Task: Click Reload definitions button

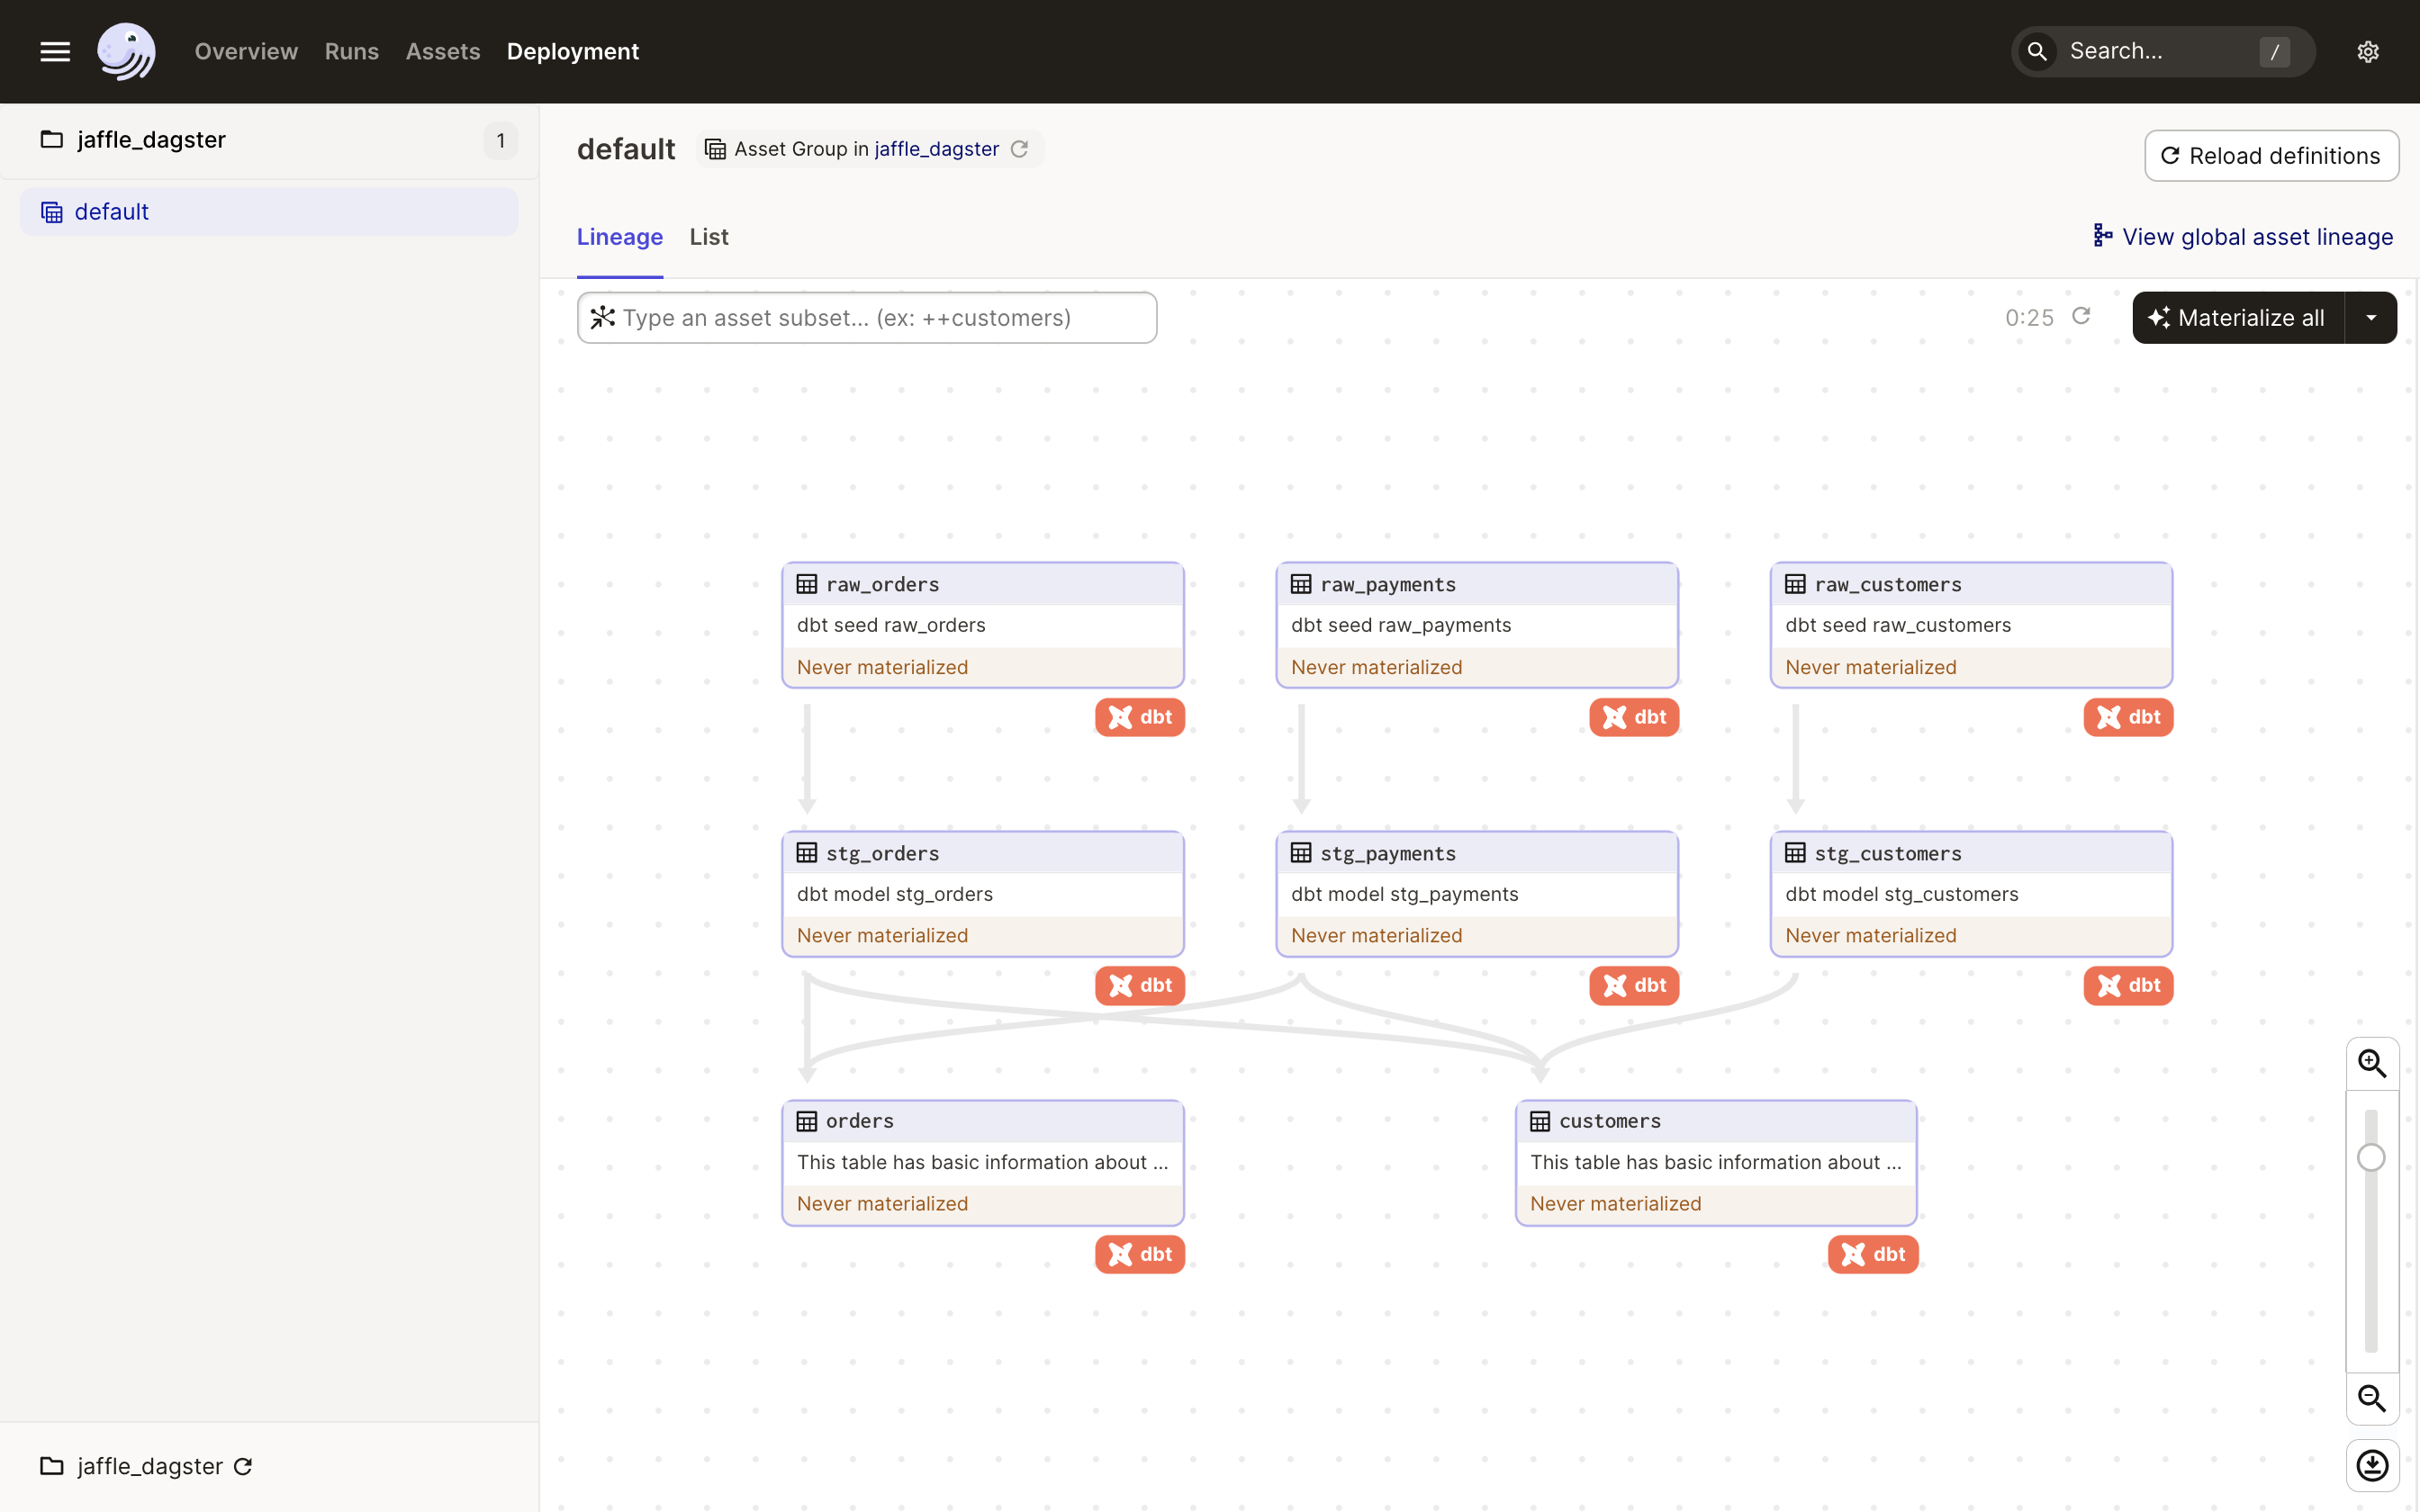Action: (2271, 155)
